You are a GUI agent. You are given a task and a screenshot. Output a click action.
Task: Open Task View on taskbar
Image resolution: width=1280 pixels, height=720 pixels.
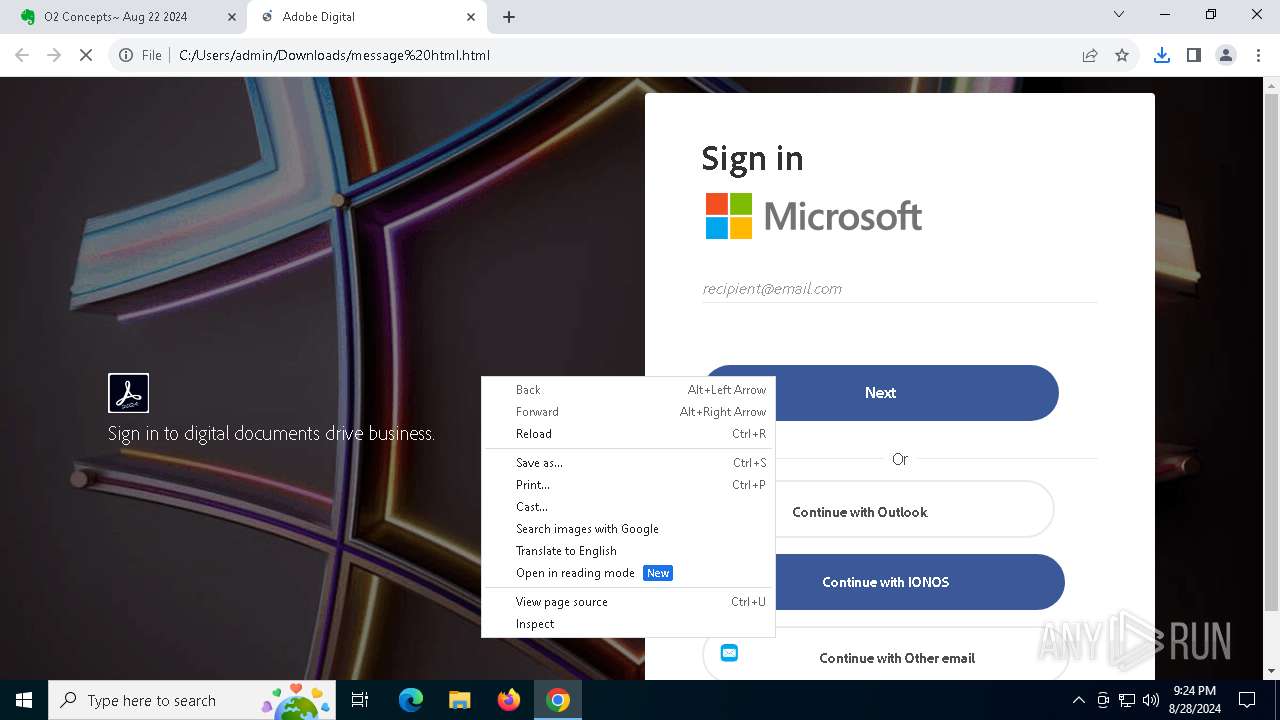click(360, 700)
